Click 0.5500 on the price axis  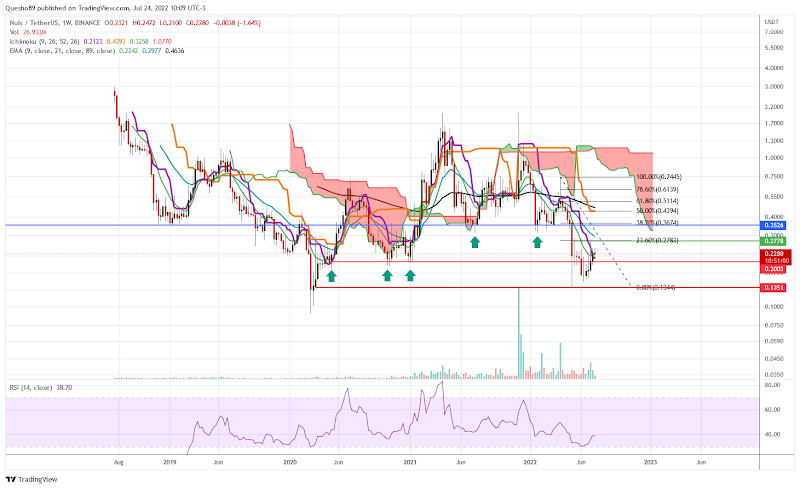point(774,197)
